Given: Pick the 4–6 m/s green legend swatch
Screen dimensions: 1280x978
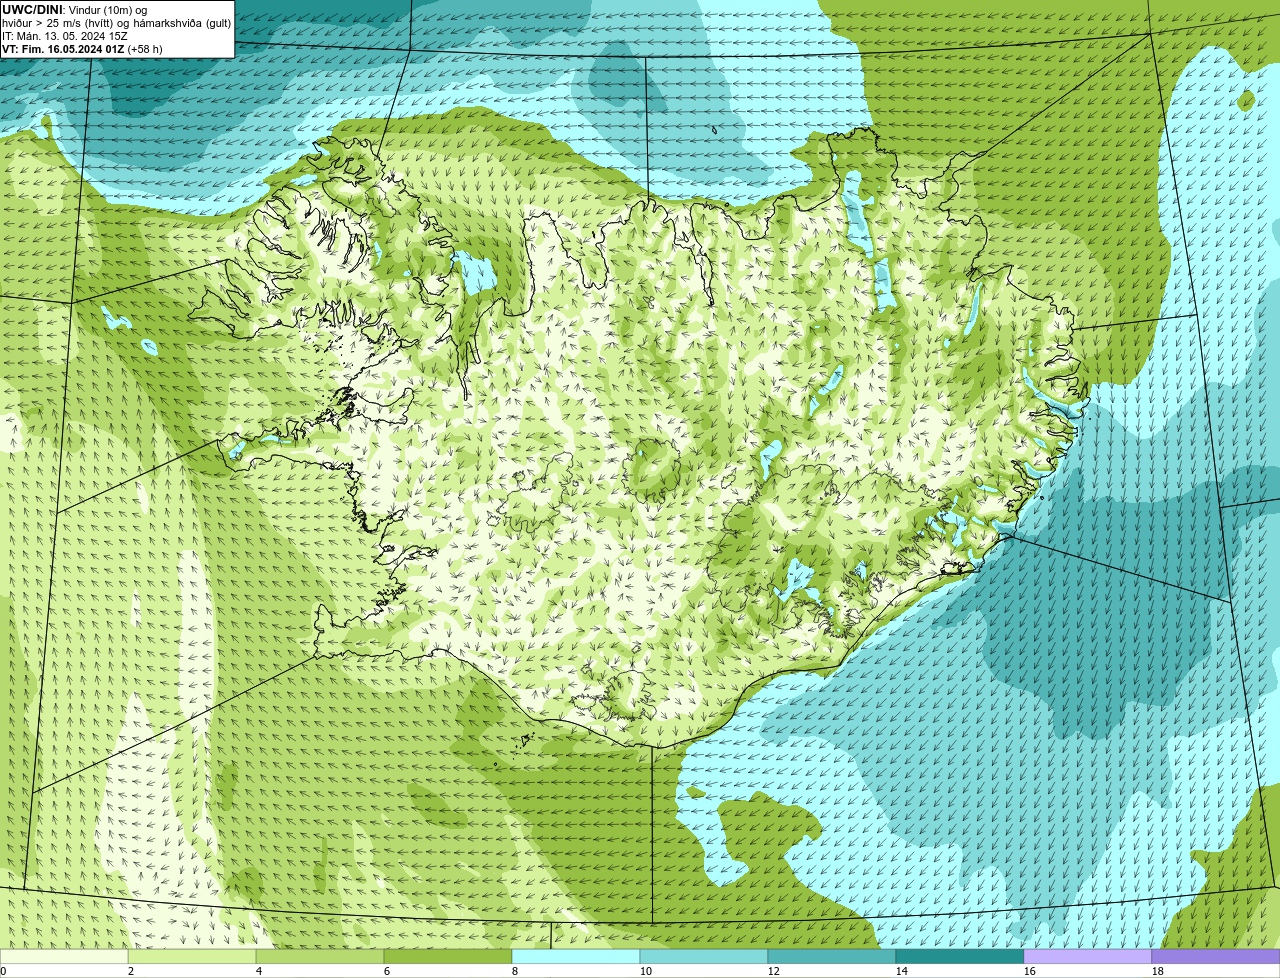Looking at the screenshot, I should pyautogui.click(x=320, y=956).
